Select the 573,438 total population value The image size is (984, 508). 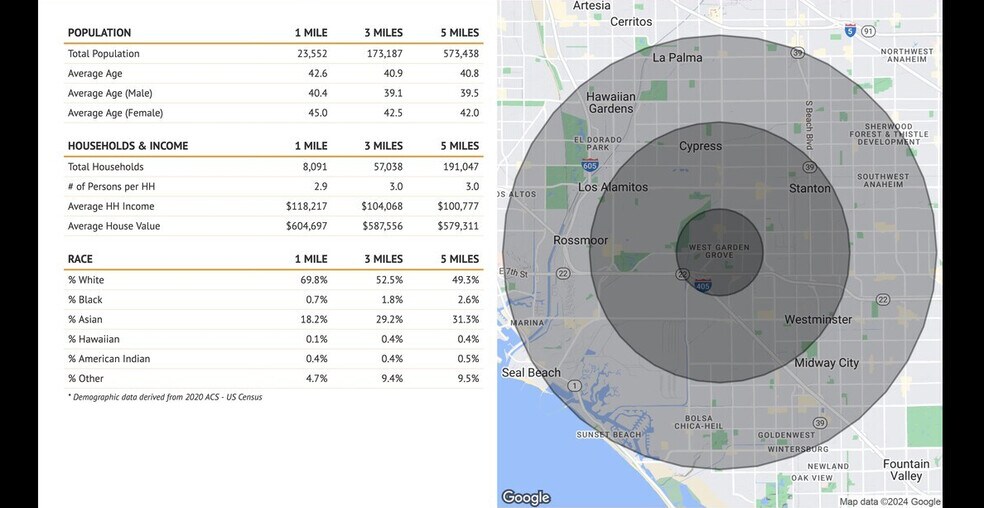pos(460,54)
